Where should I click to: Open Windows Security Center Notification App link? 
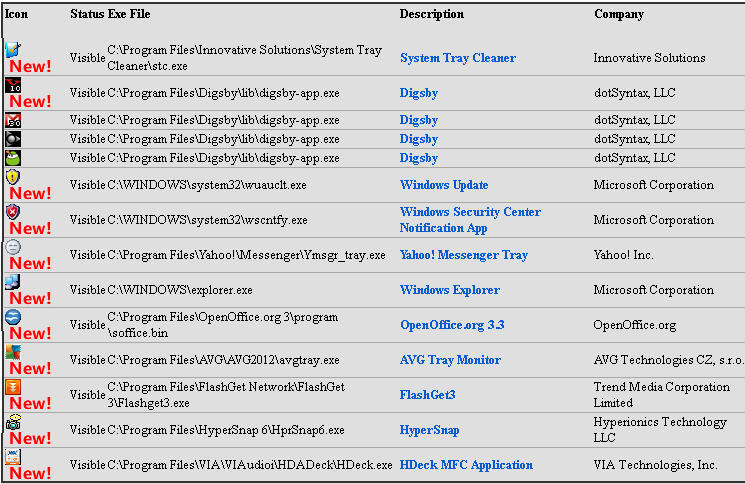[x=470, y=220]
